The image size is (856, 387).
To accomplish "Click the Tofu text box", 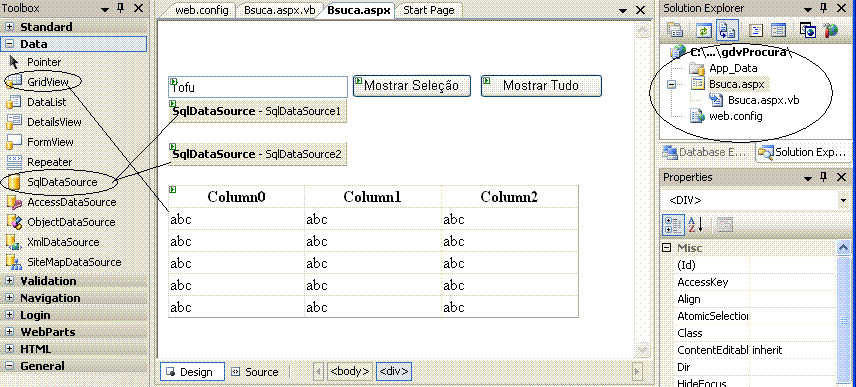I will 258,87.
